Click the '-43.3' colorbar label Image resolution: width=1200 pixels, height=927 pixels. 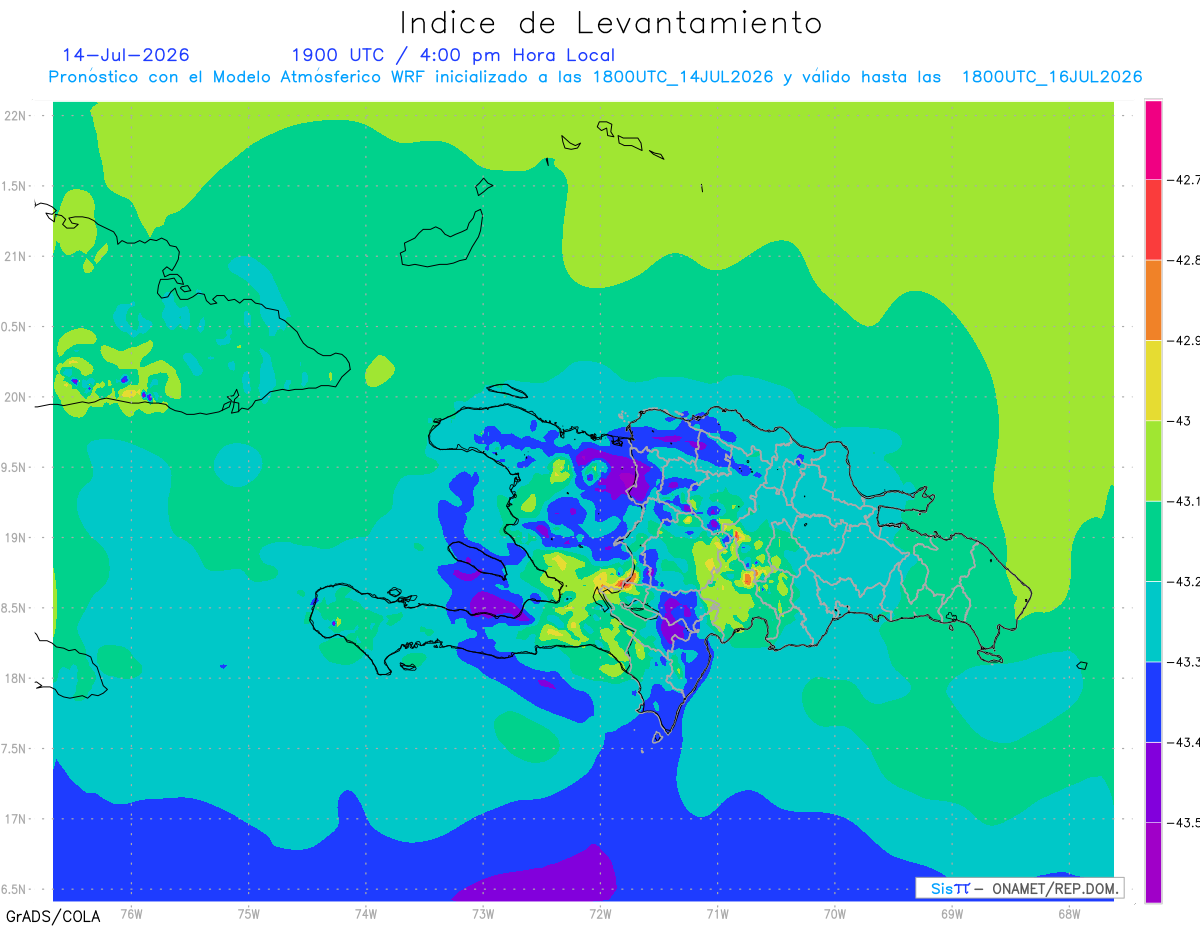tap(1184, 662)
